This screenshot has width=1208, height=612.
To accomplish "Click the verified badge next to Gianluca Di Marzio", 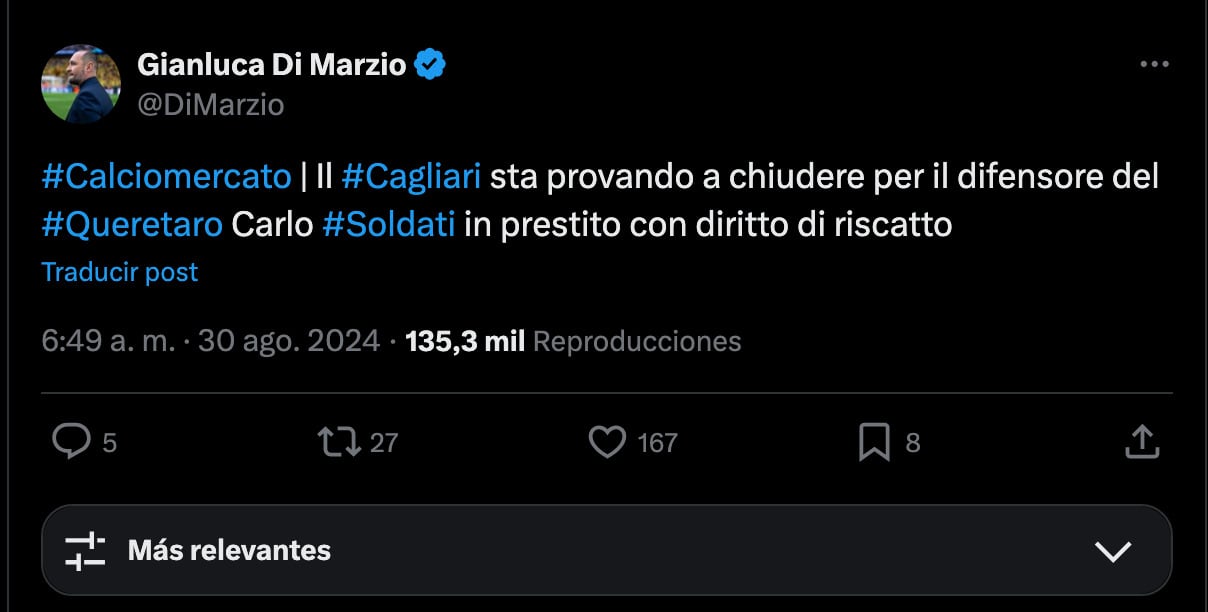I will pyautogui.click(x=430, y=62).
